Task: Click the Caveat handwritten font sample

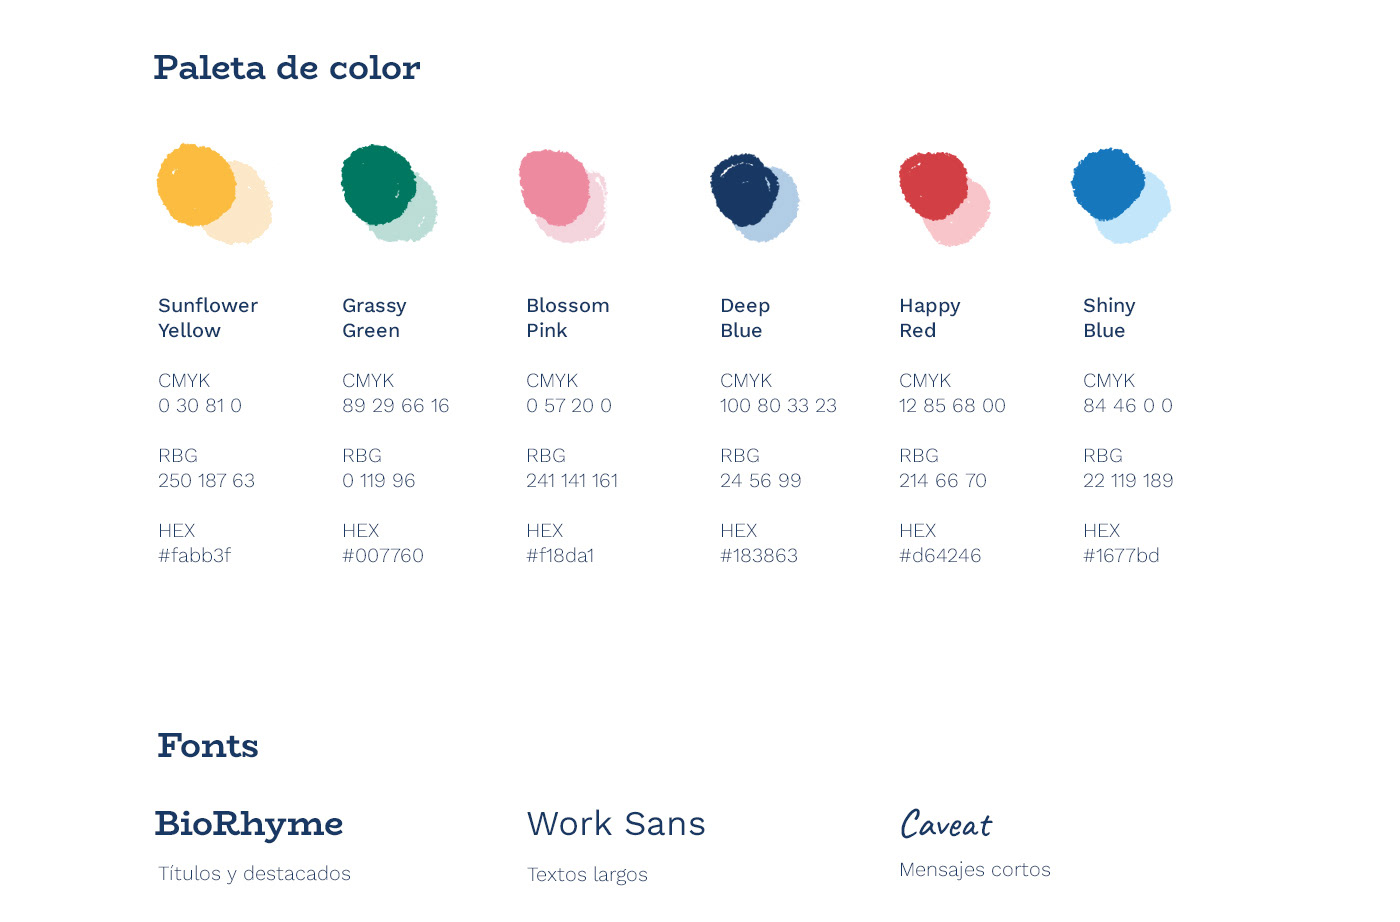Action: (x=946, y=825)
